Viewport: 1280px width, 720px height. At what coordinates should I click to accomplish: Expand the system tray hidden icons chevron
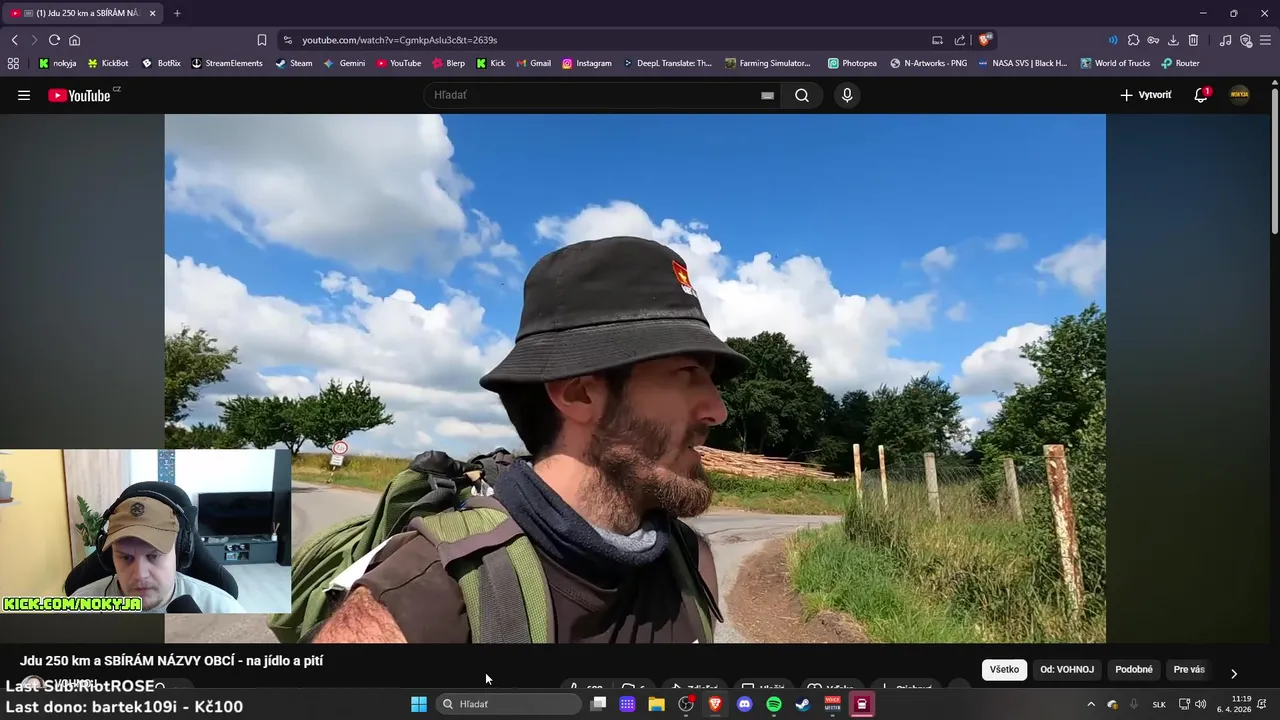[1091, 704]
